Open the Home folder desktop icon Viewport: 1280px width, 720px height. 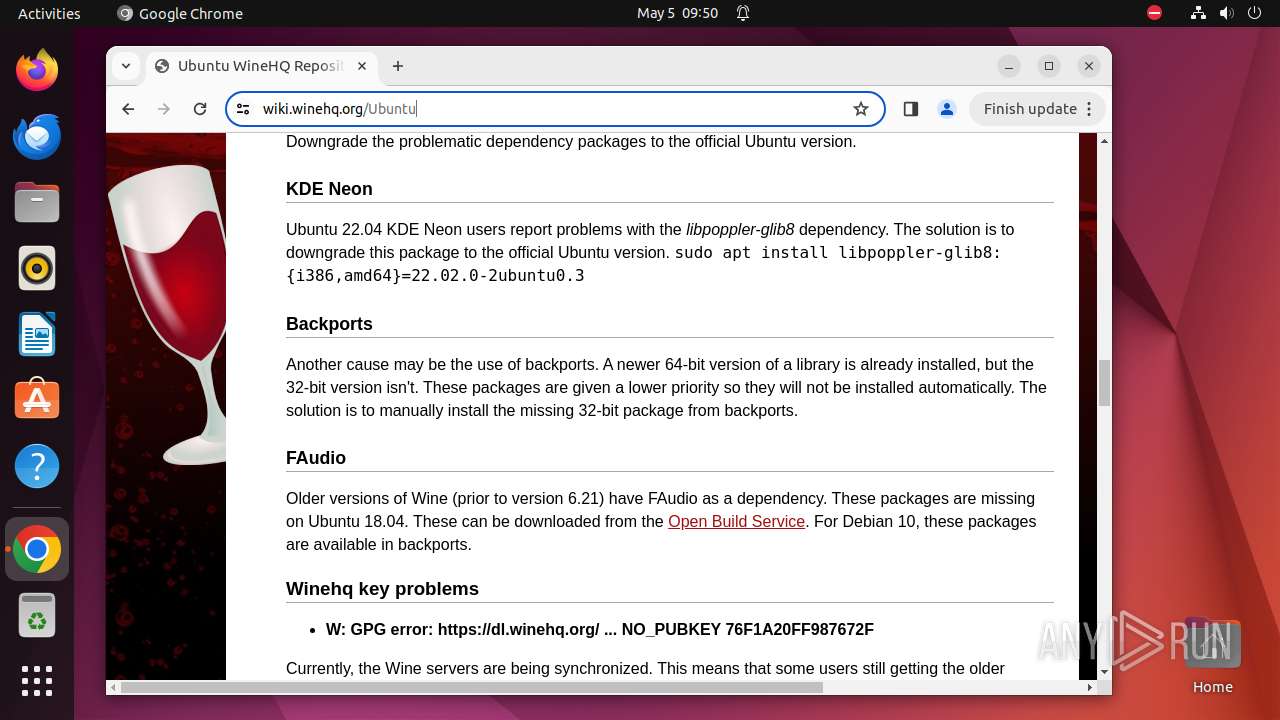coord(1212,657)
